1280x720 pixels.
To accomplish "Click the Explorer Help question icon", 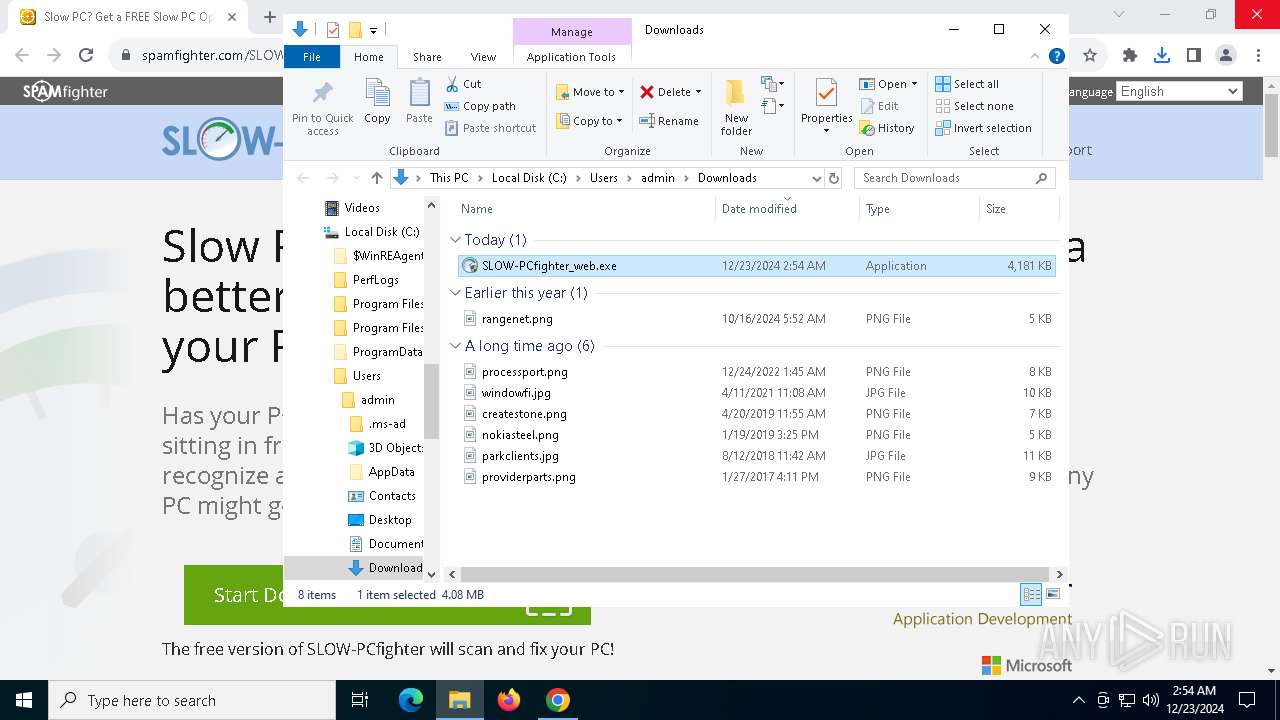I will pos(1056,57).
